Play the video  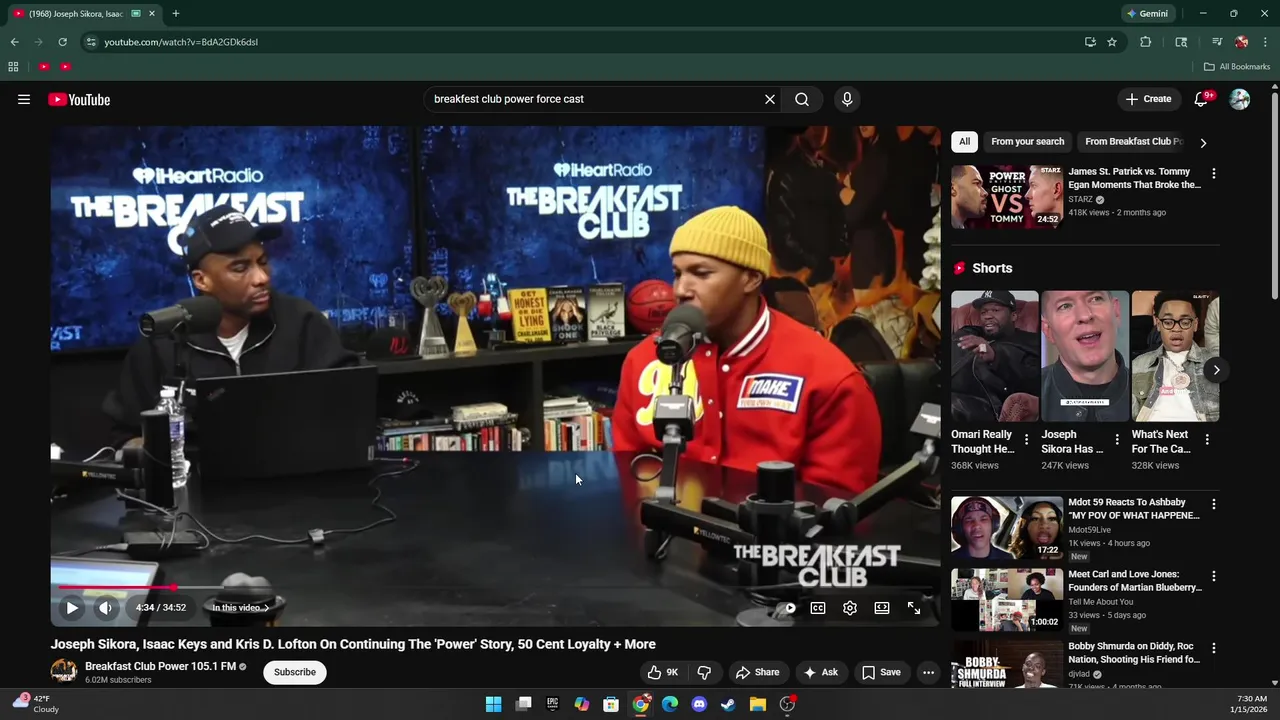point(72,607)
